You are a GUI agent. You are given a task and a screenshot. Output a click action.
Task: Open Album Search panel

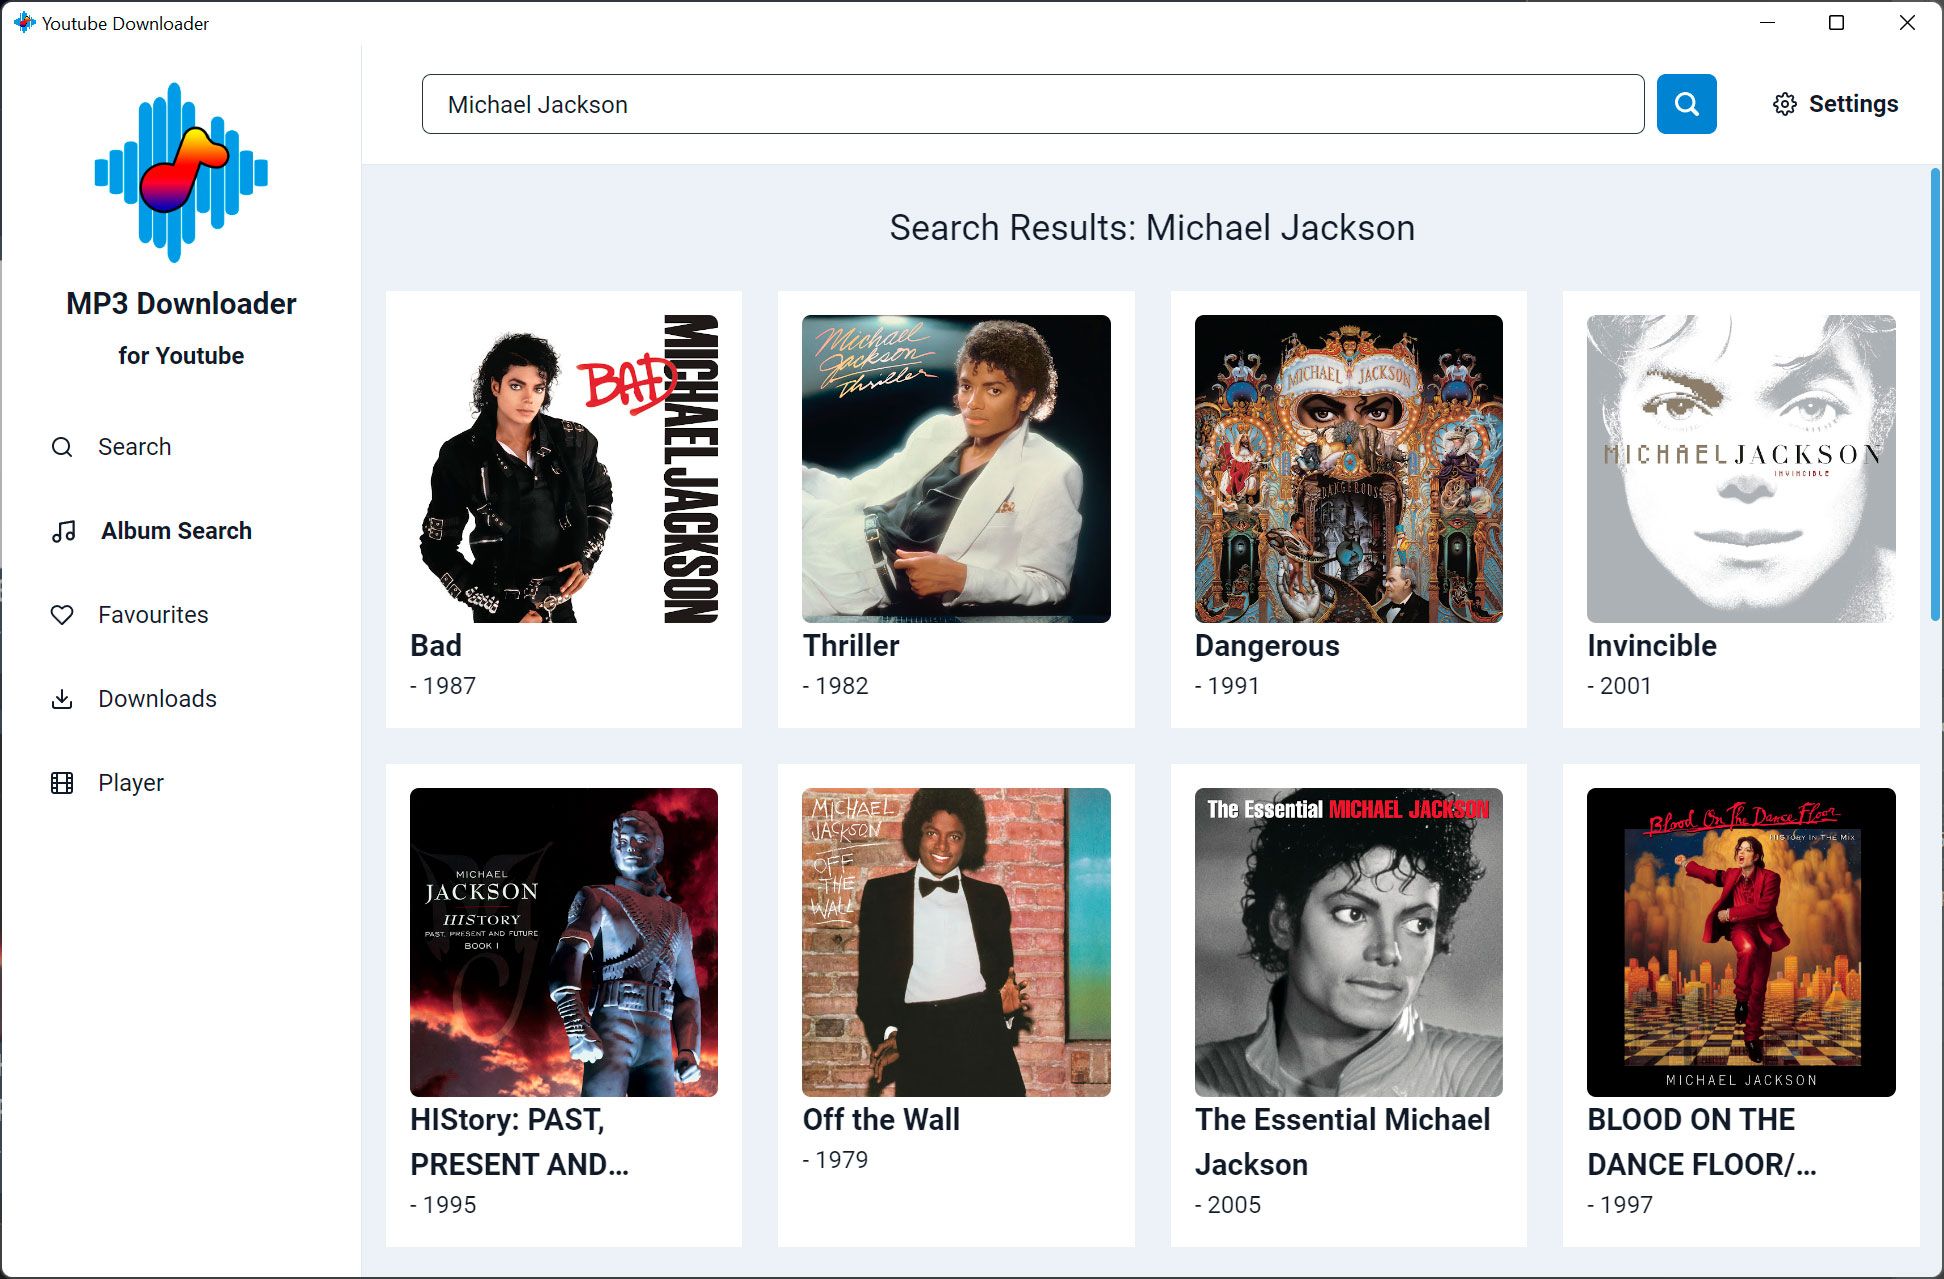click(174, 530)
